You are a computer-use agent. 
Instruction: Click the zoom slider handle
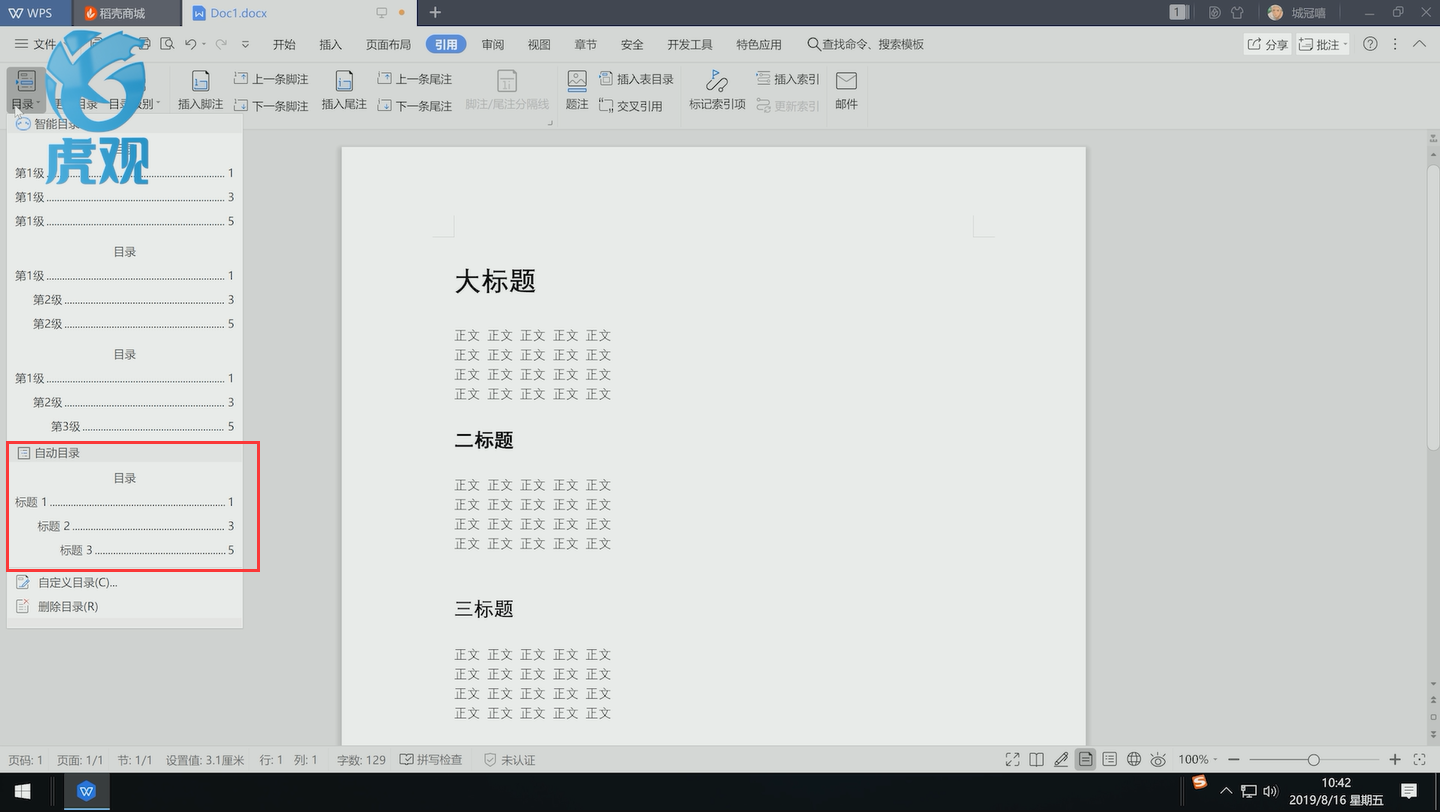(x=1314, y=760)
